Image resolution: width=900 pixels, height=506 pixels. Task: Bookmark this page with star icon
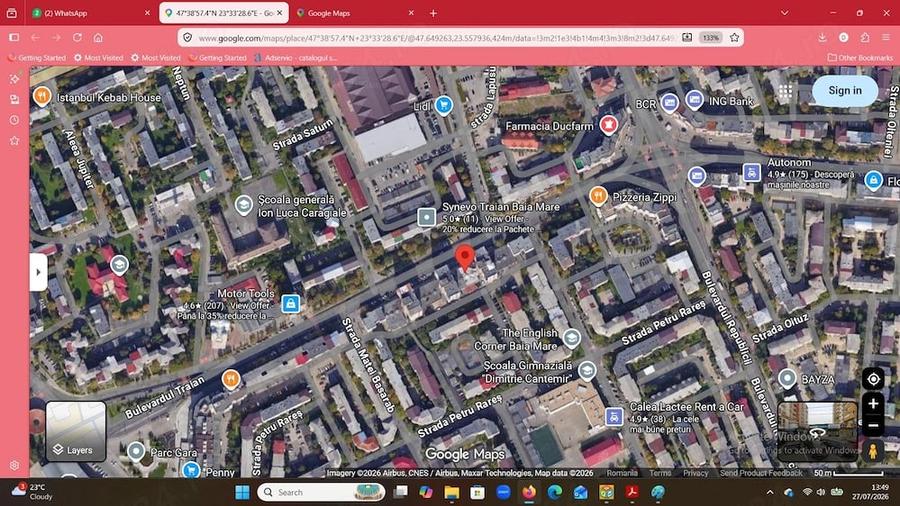pos(734,38)
